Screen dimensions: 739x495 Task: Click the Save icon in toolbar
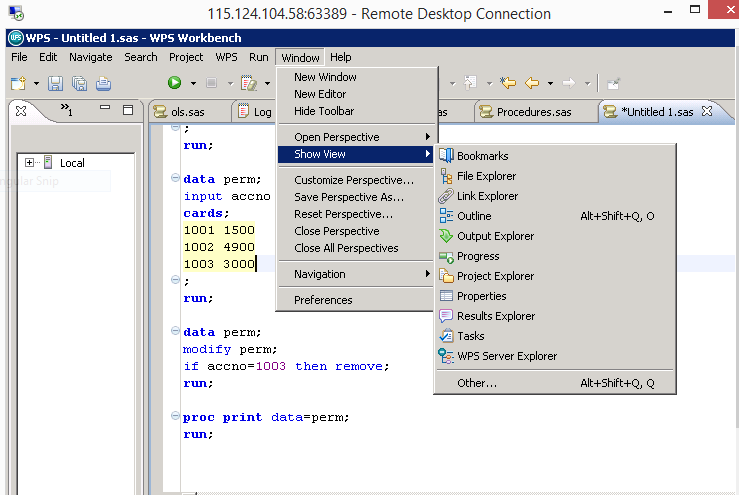55,84
